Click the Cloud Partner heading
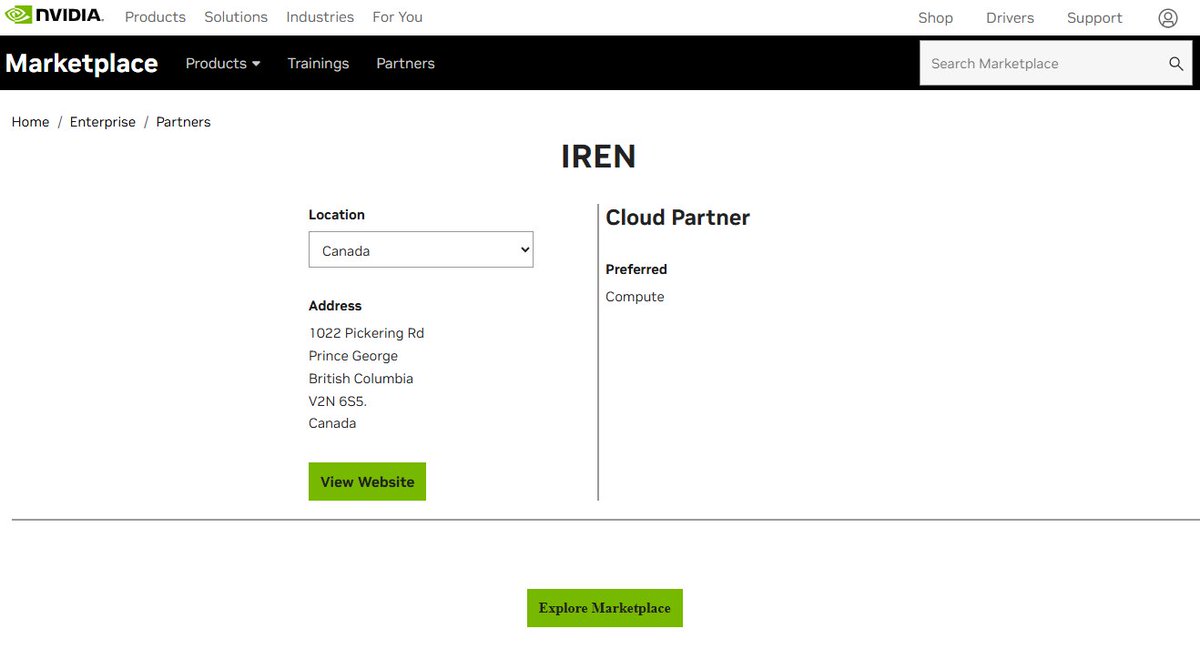Viewport: 1200px width, 649px height. tap(678, 217)
